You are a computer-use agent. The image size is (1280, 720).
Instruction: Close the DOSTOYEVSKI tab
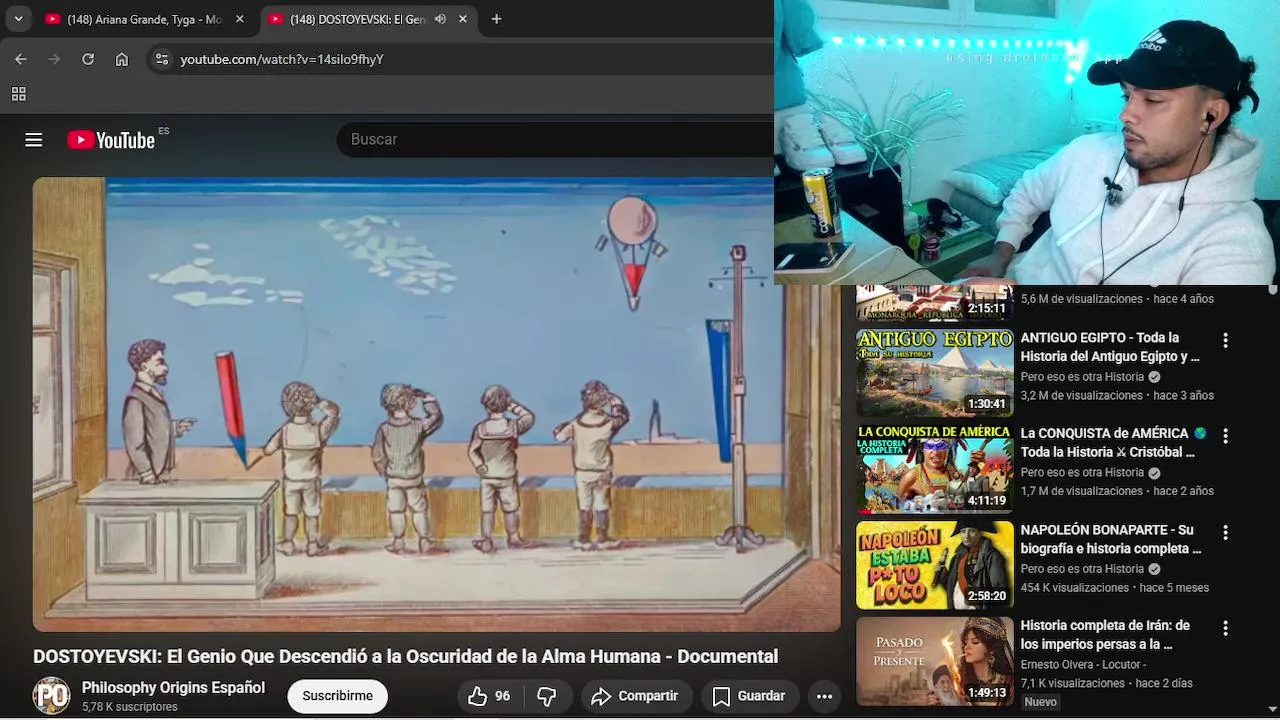click(x=462, y=19)
